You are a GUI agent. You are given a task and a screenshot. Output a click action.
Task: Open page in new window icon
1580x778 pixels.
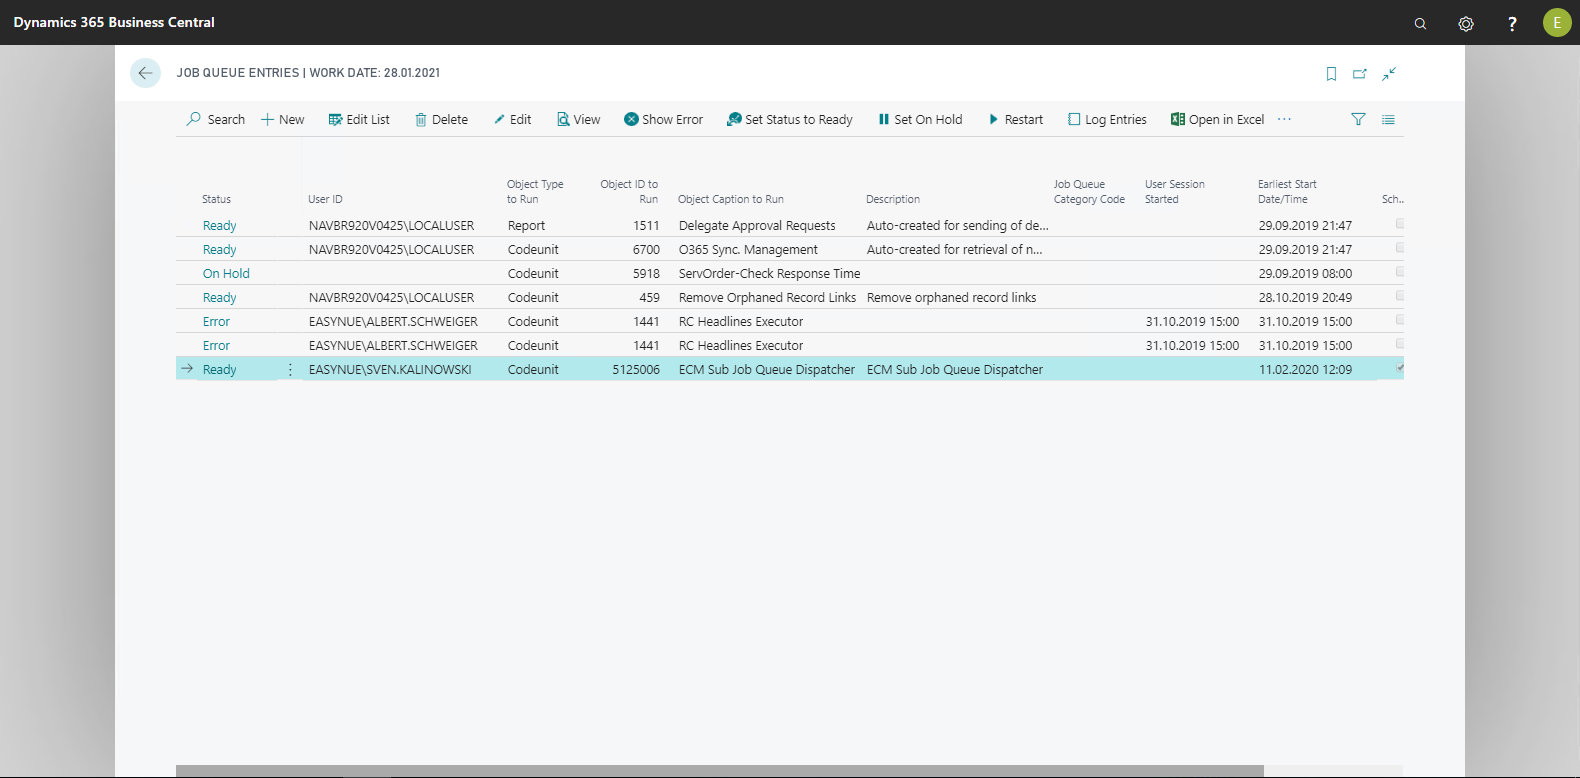1360,74
